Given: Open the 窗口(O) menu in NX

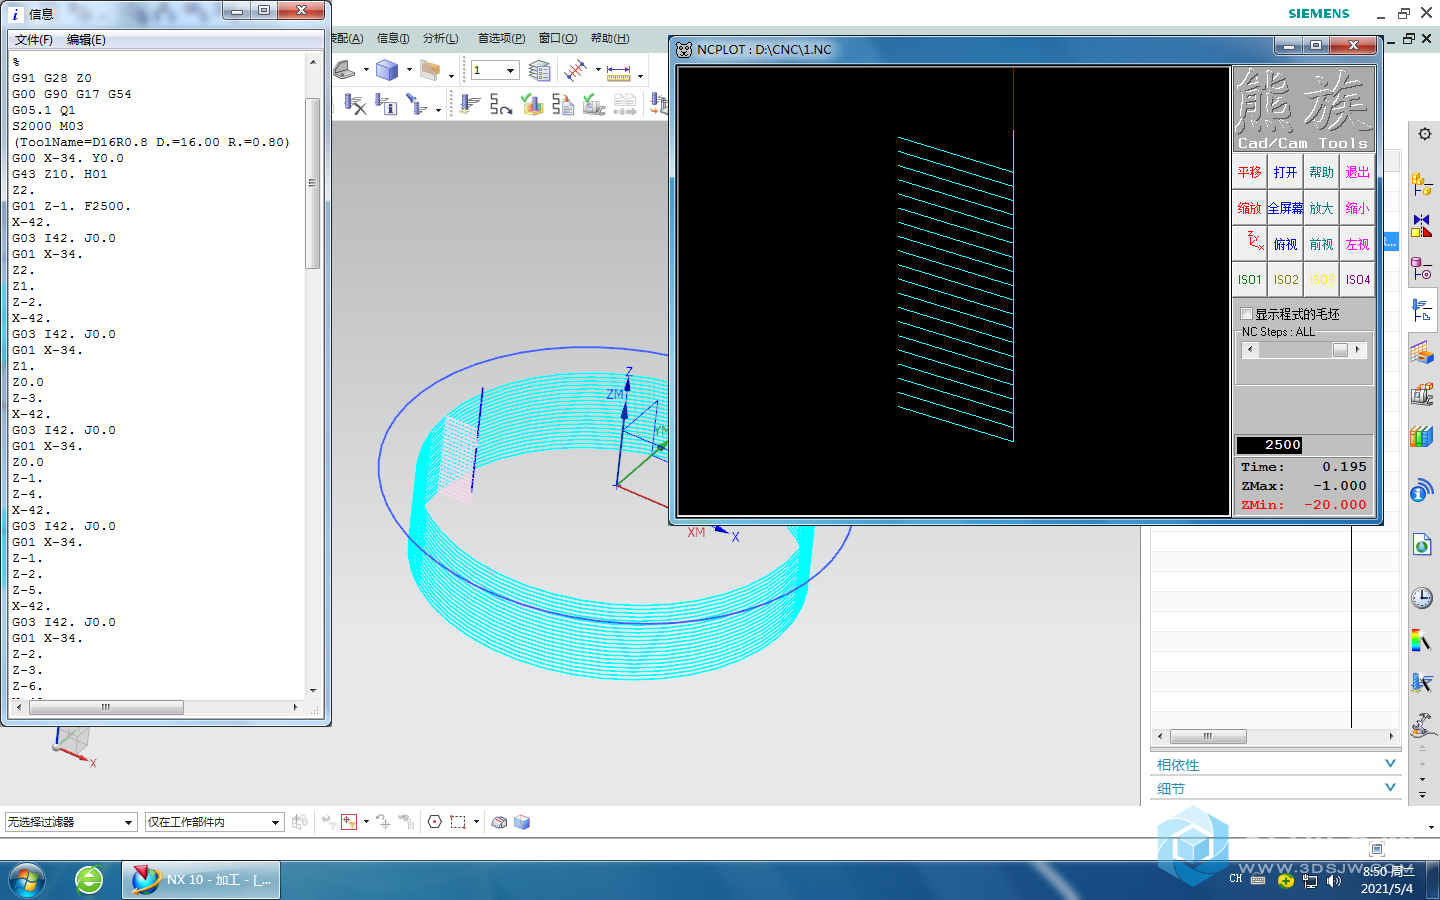Looking at the screenshot, I should pos(558,38).
